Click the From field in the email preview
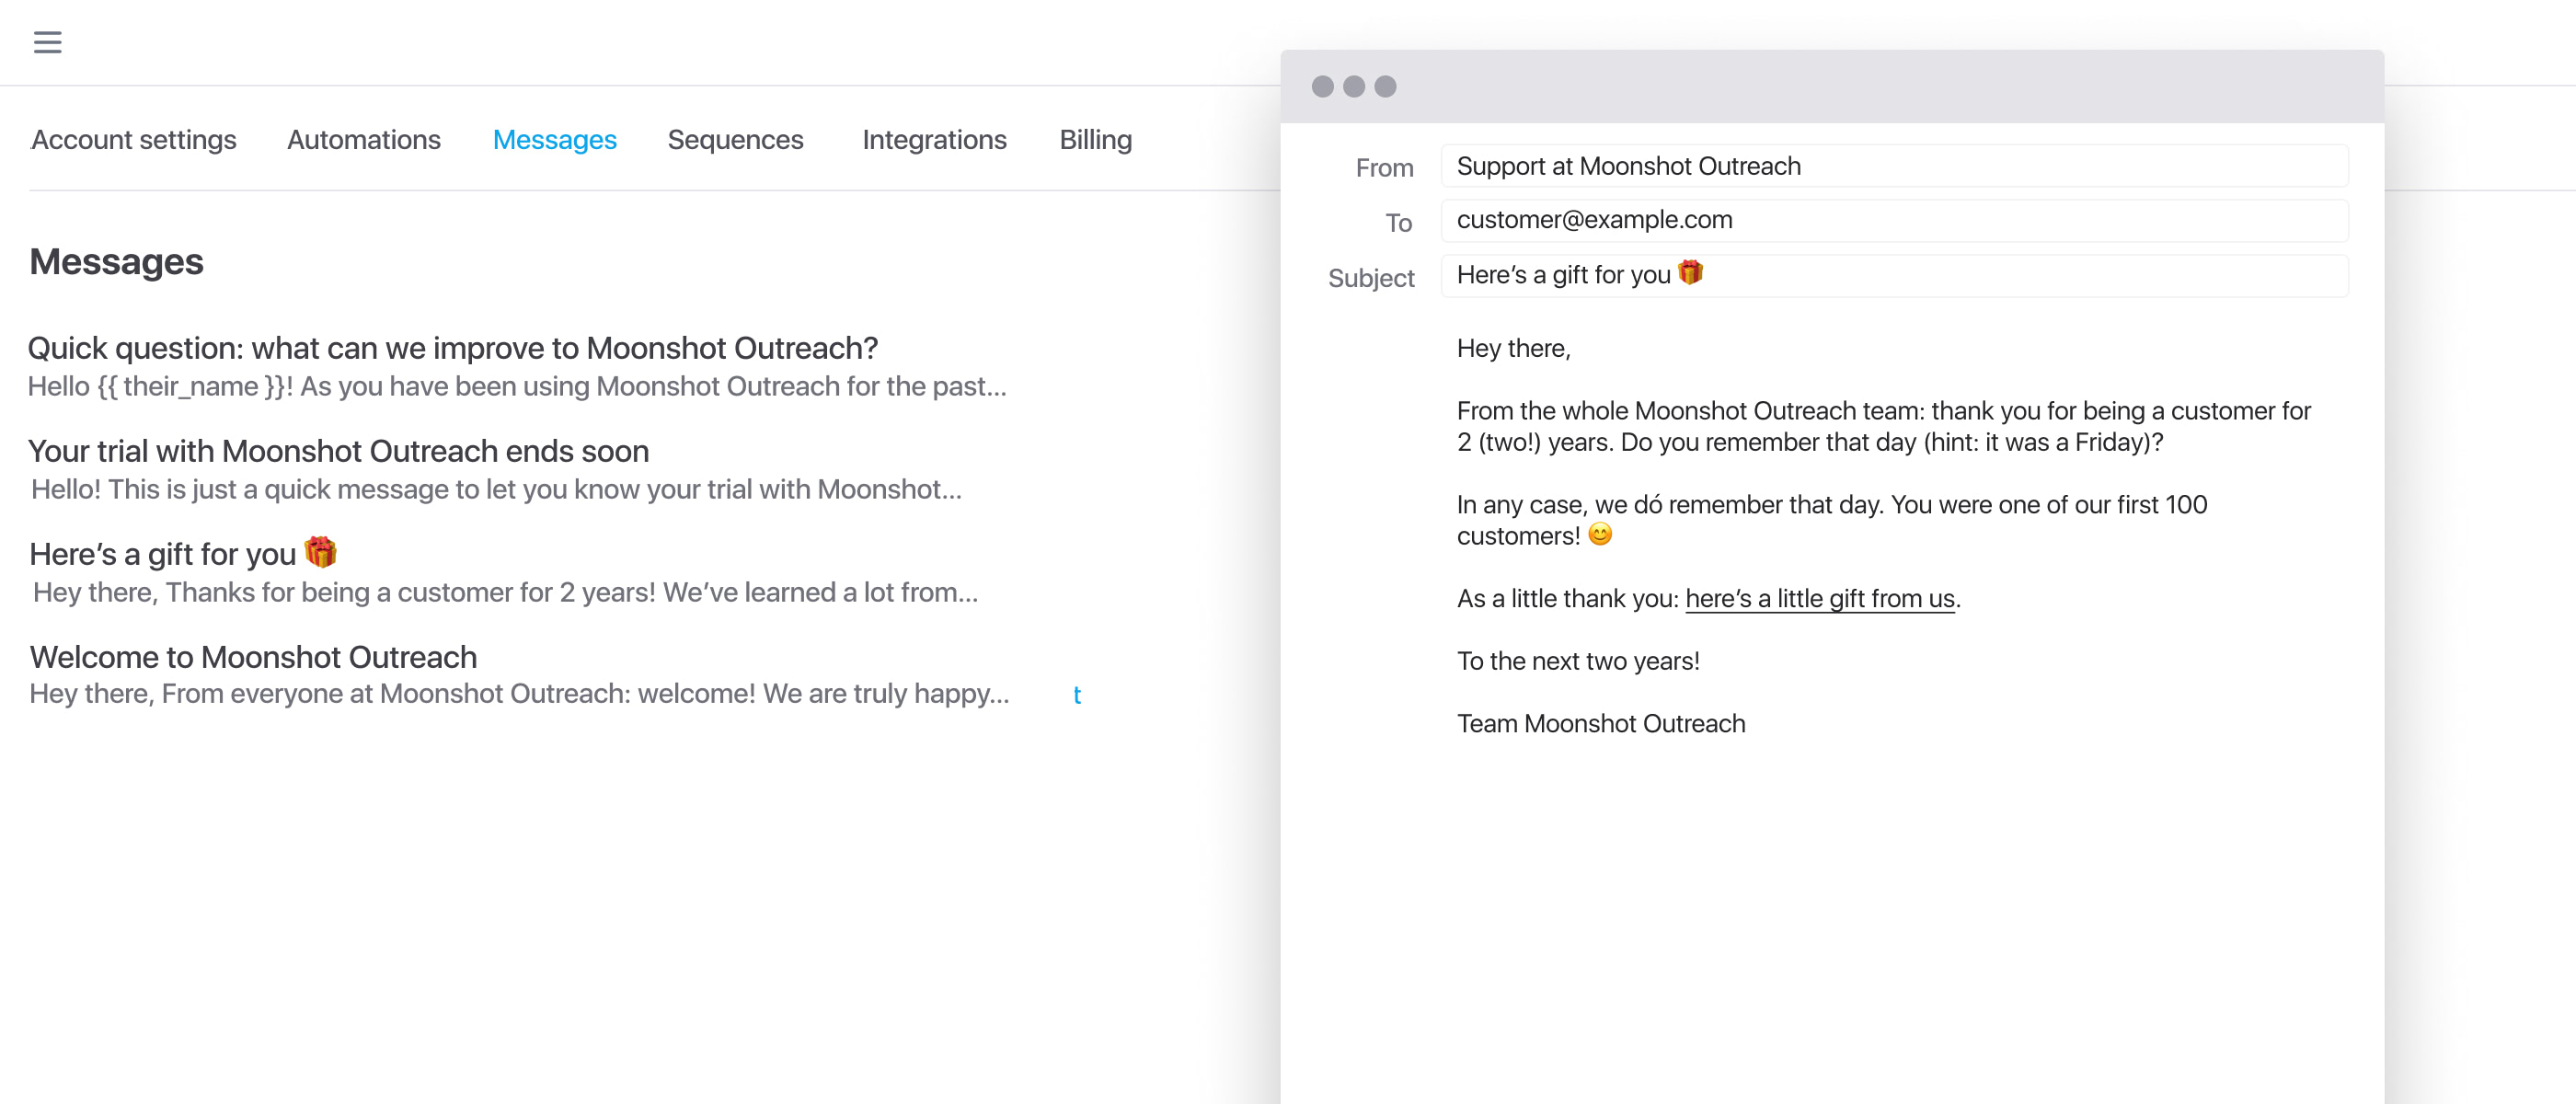 coord(1893,166)
